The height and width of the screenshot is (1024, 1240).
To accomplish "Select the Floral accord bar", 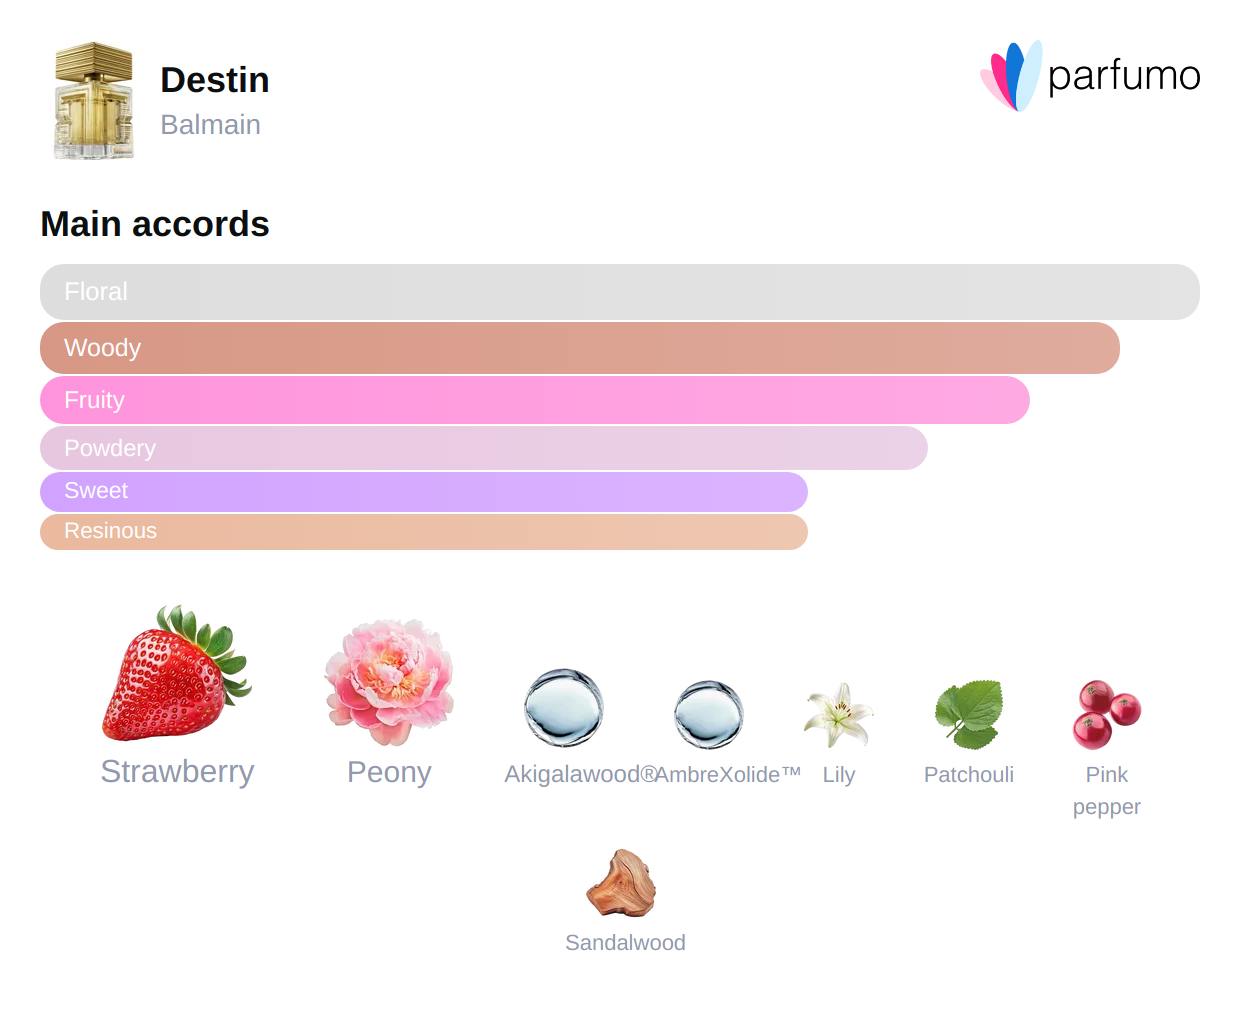I will (620, 292).
